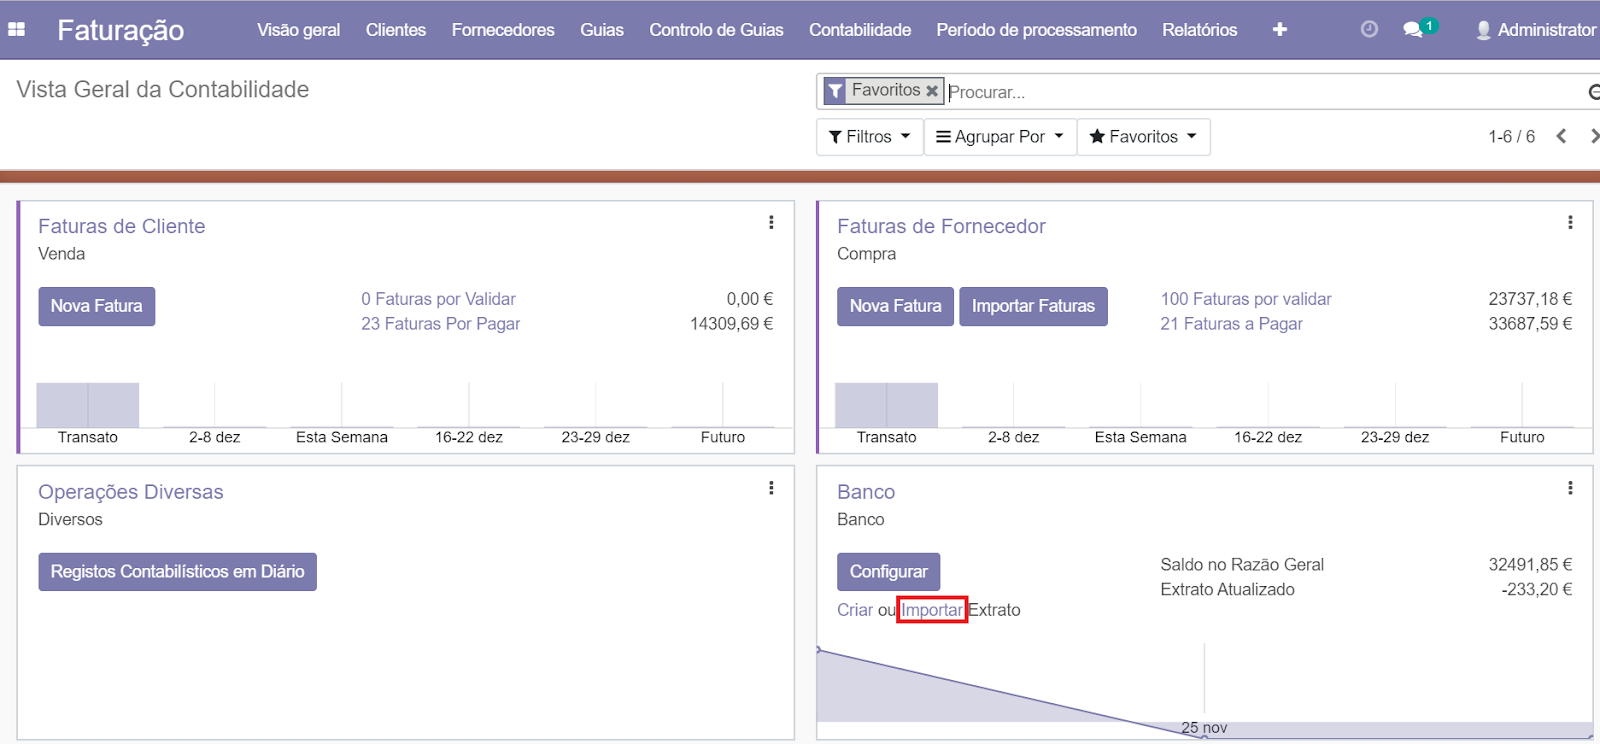The image size is (1600, 744).
Task: Open the Contabilidade menu
Action: point(859,30)
